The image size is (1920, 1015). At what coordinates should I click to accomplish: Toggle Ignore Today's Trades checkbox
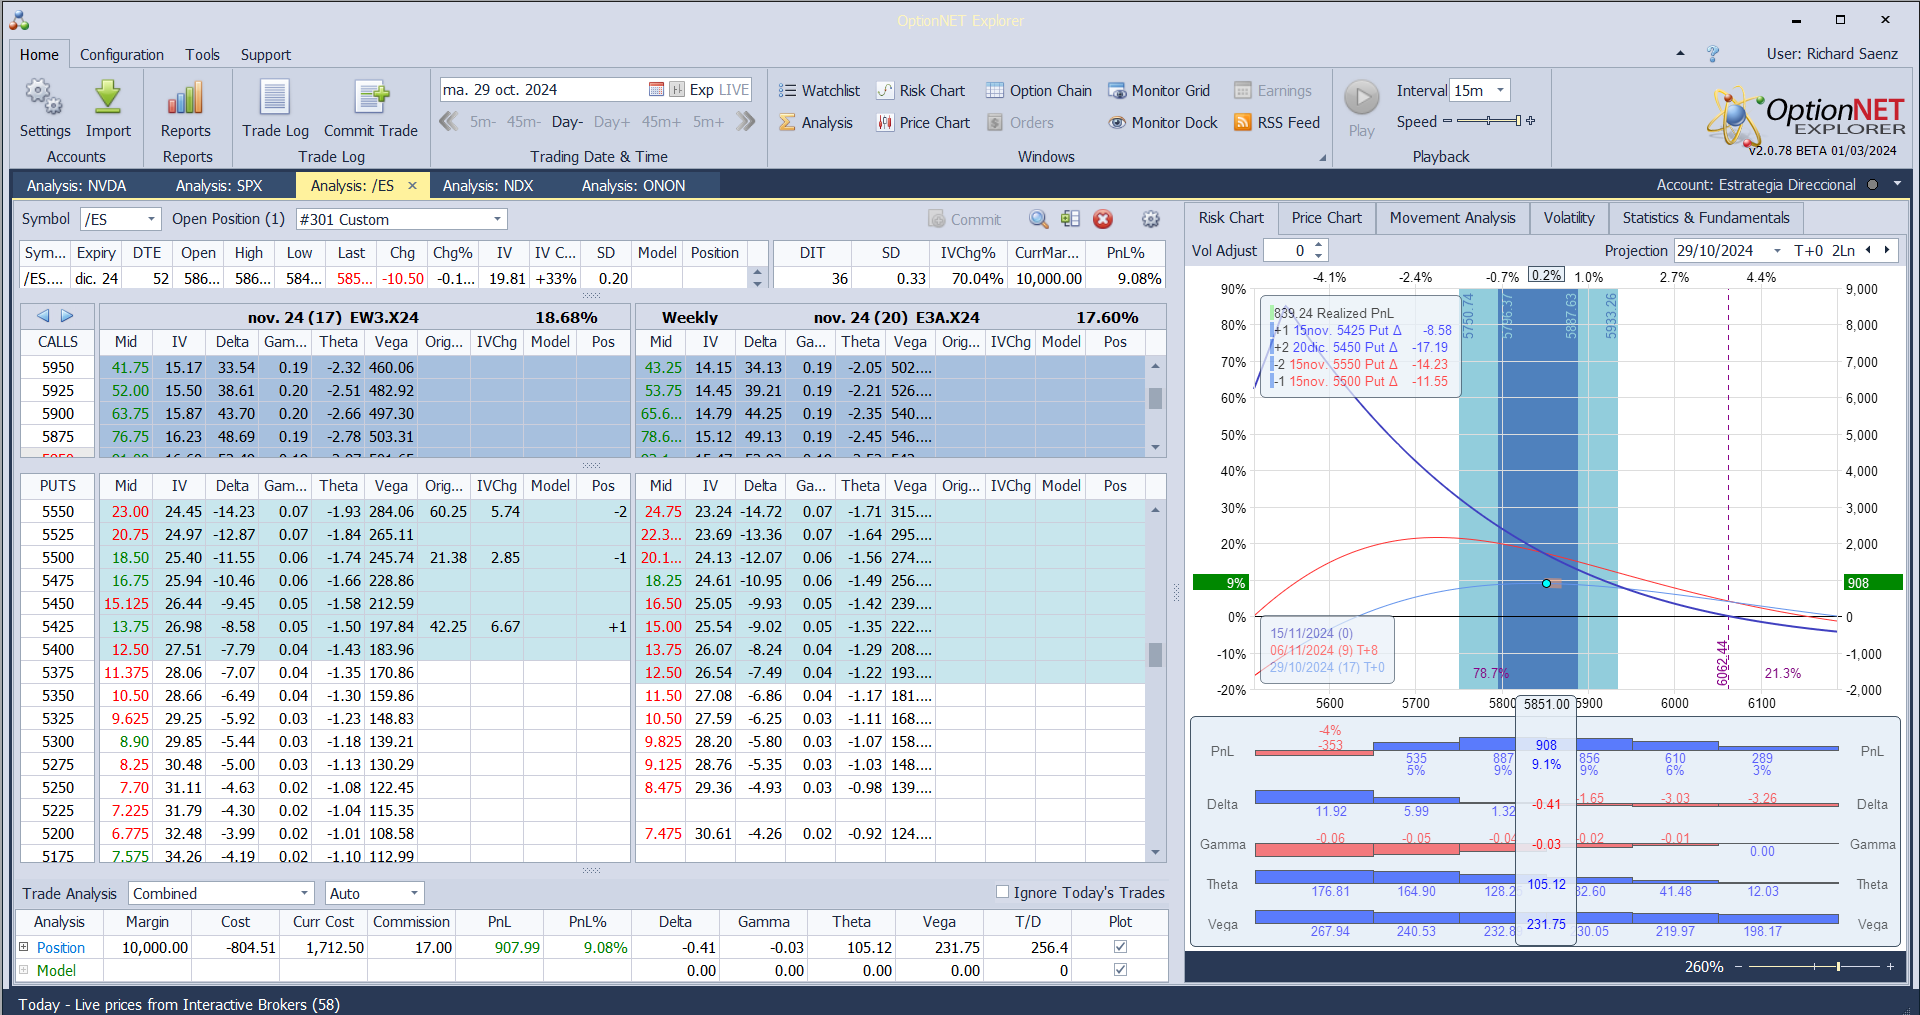click(1002, 892)
